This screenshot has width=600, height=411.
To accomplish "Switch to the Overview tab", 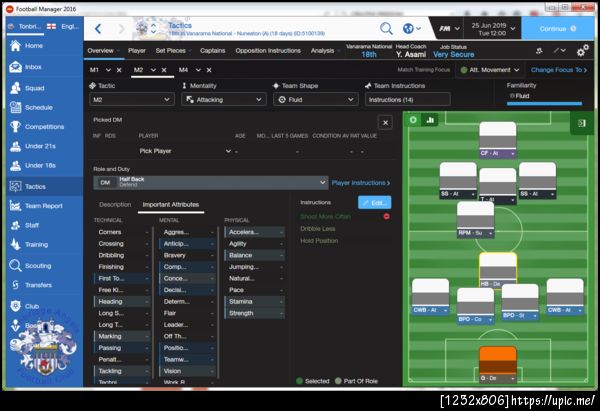I will point(101,51).
